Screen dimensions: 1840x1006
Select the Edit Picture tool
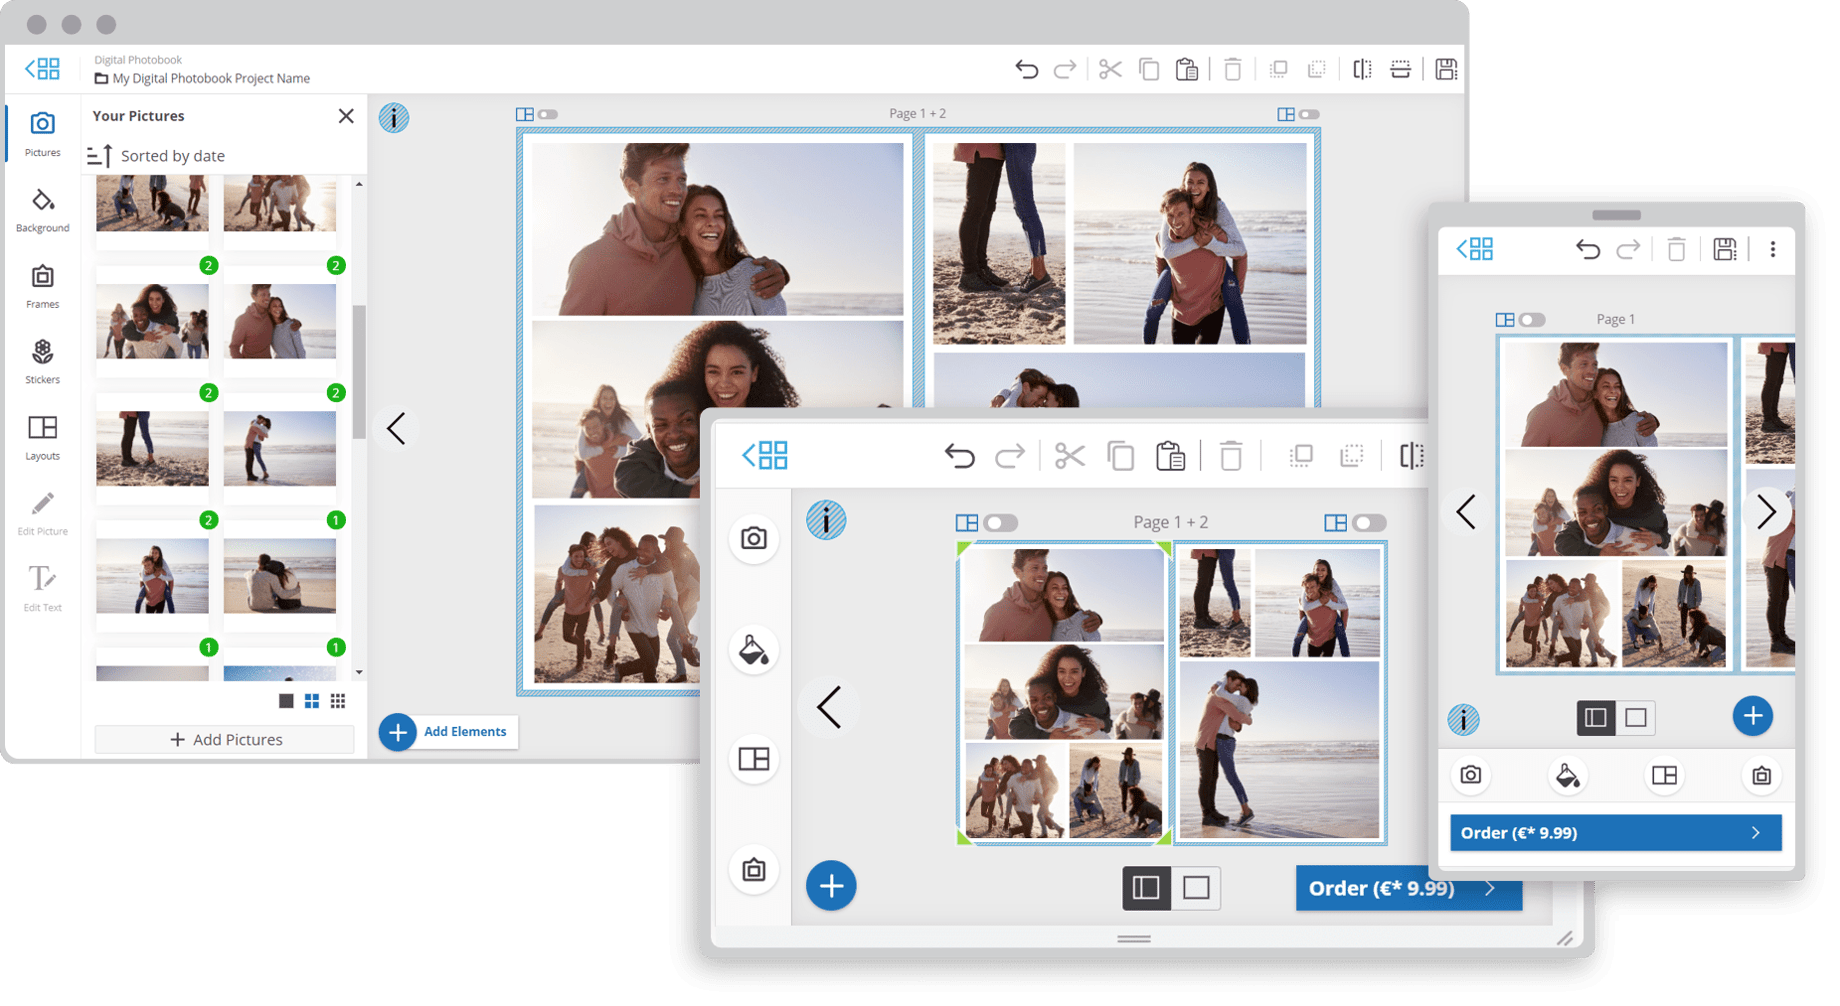[42, 514]
